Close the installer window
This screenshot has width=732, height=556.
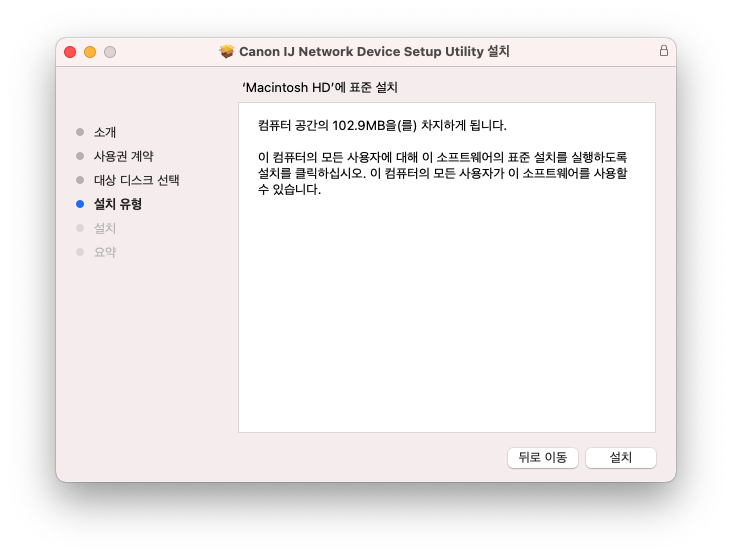tap(70, 52)
